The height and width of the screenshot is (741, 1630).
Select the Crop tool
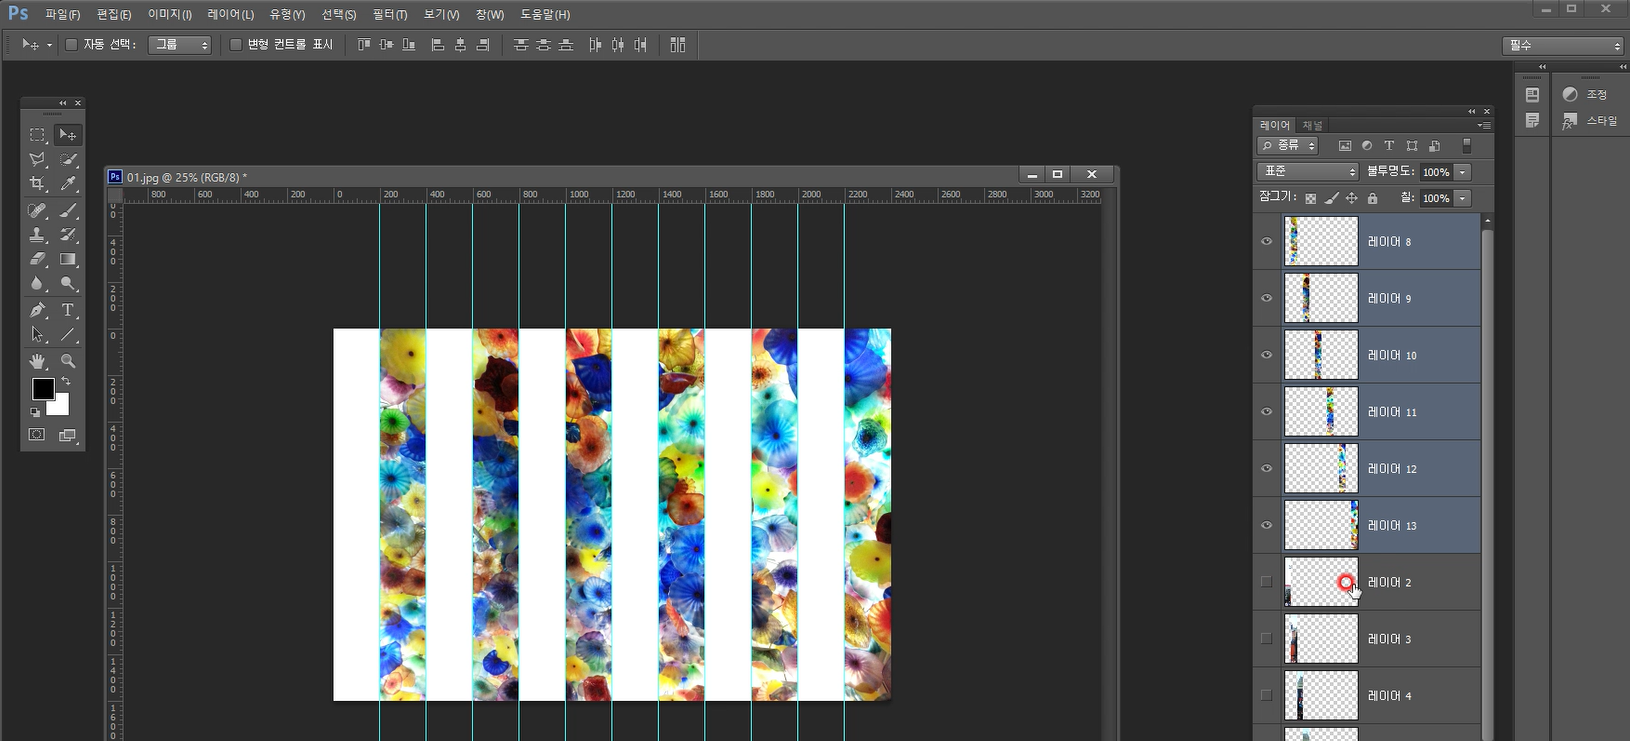[37, 184]
